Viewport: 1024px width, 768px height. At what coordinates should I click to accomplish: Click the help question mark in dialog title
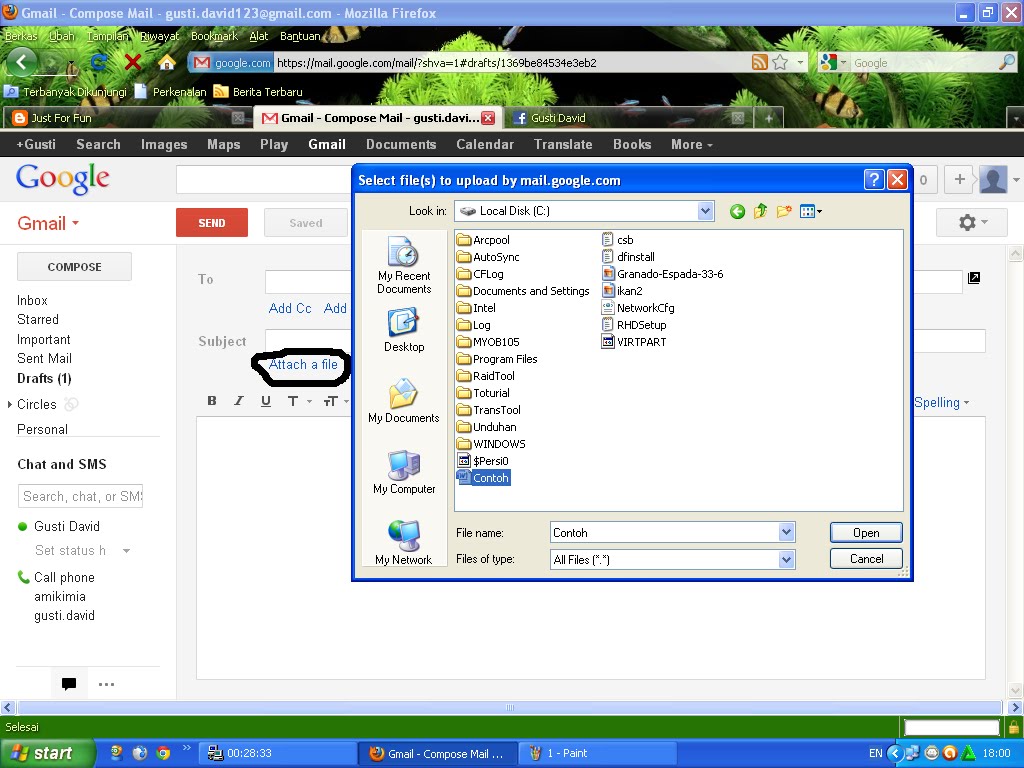point(873,180)
